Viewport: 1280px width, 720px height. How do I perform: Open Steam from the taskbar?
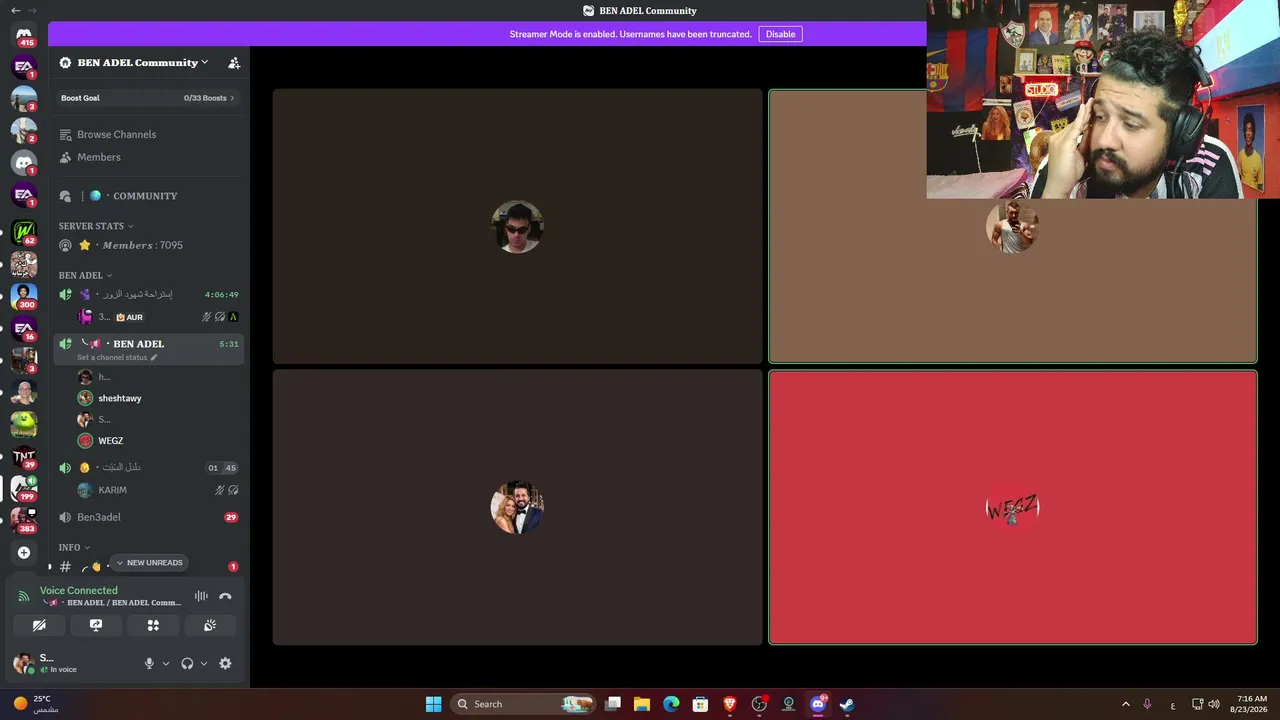coord(847,704)
